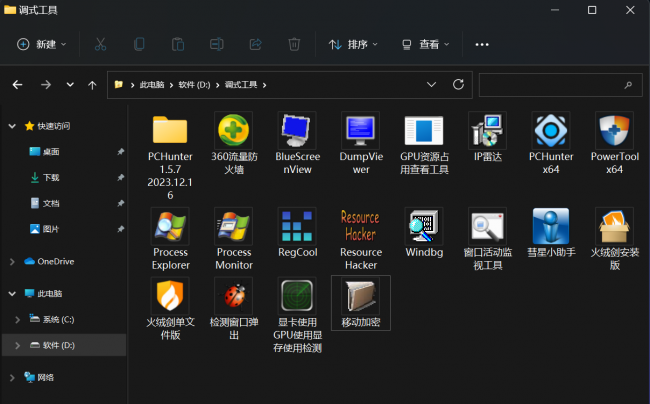This screenshot has width=650, height=404.
Task: Select the 检测窗口弹出 ladybug icon
Action: (234, 296)
